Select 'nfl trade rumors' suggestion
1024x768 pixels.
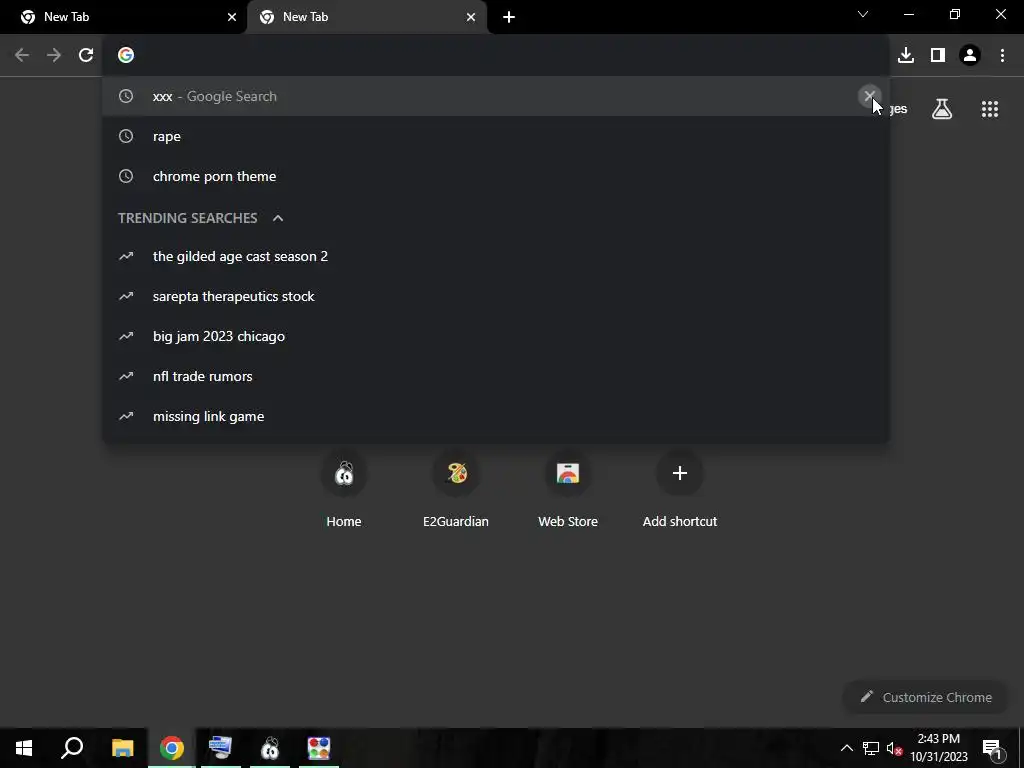click(x=496, y=376)
